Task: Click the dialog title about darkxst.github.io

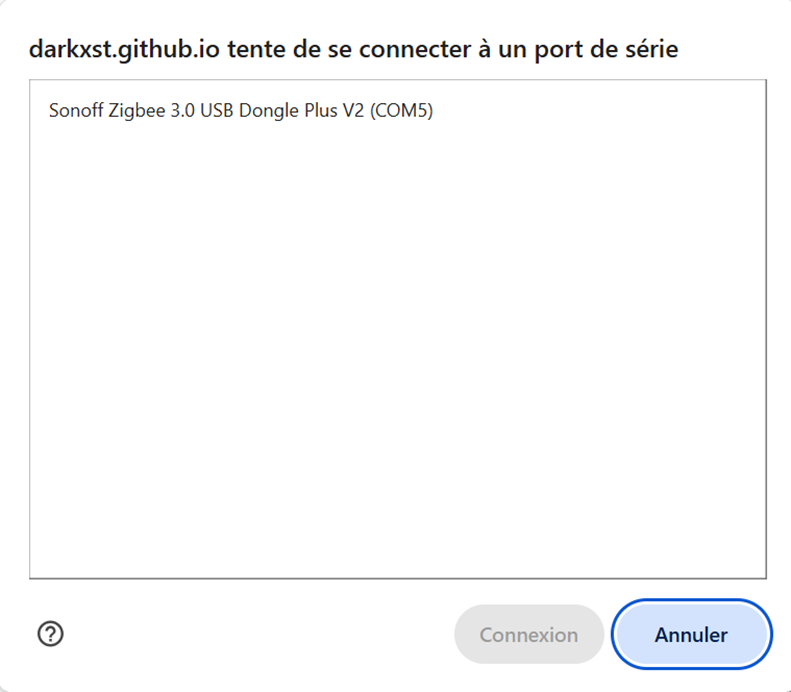Action: pyautogui.click(x=353, y=49)
